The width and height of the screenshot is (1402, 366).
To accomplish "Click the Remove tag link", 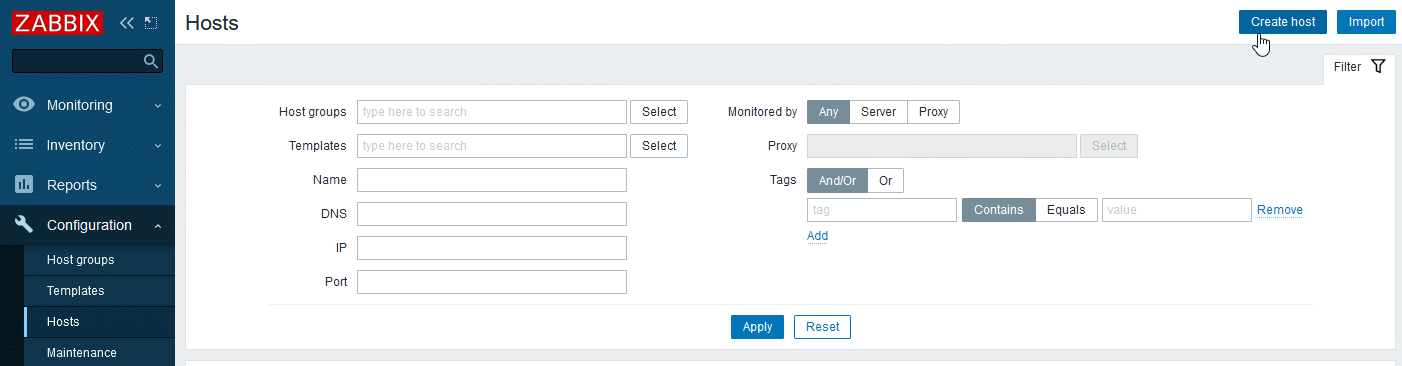I will pos(1280,210).
